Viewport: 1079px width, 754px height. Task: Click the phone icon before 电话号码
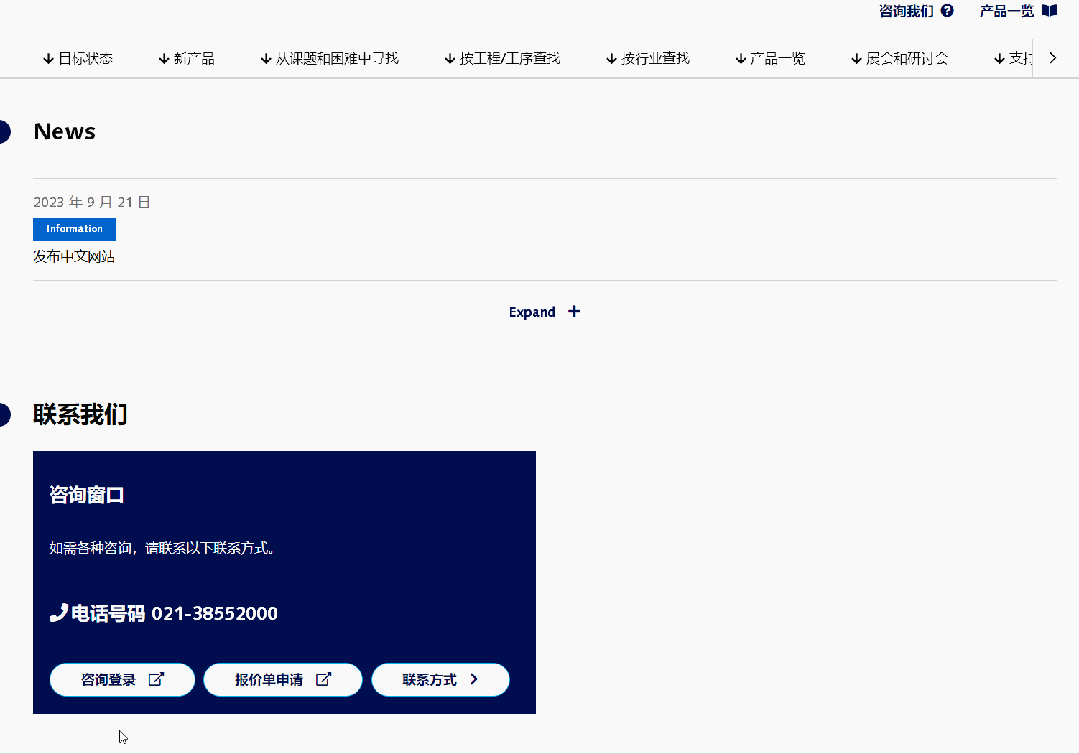point(58,613)
